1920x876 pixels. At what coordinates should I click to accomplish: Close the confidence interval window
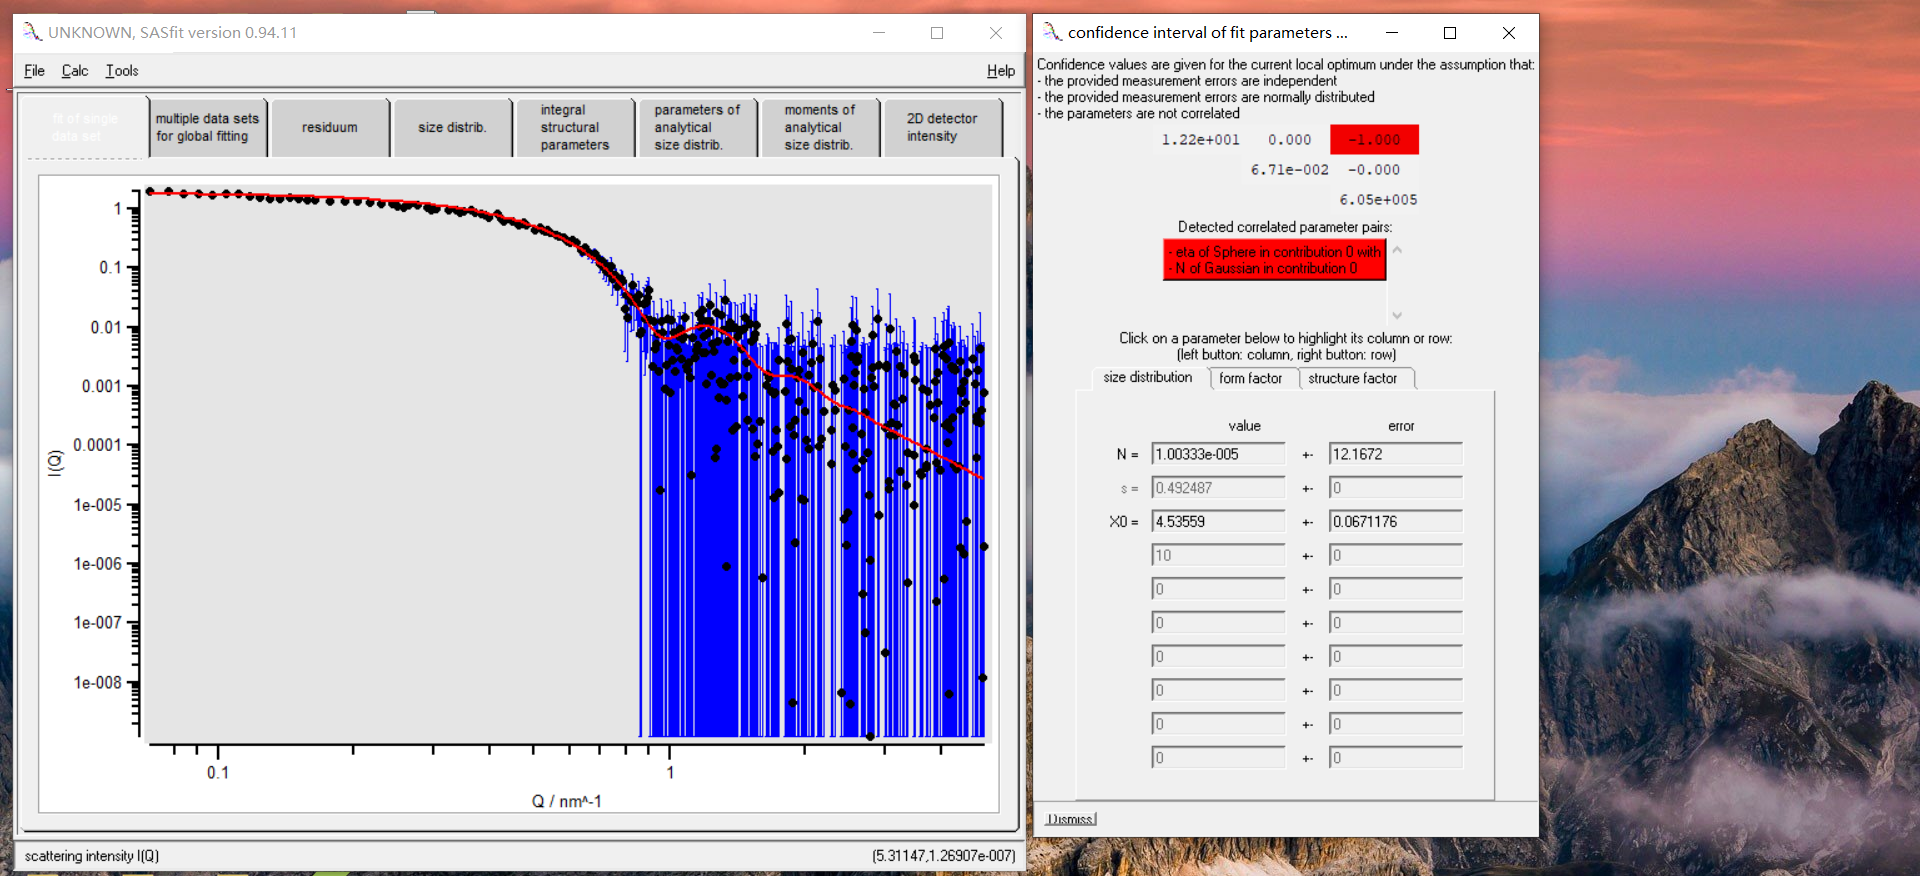1508,33
